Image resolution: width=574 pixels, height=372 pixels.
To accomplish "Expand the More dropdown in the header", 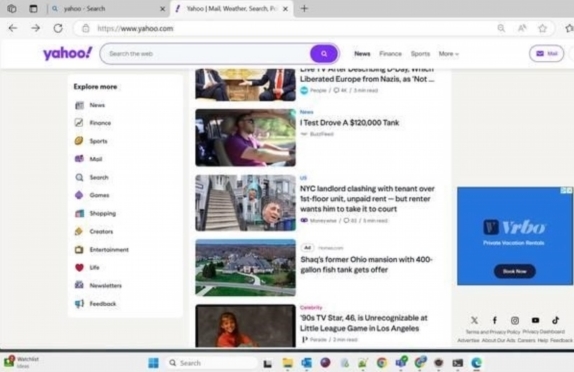I will [x=448, y=54].
